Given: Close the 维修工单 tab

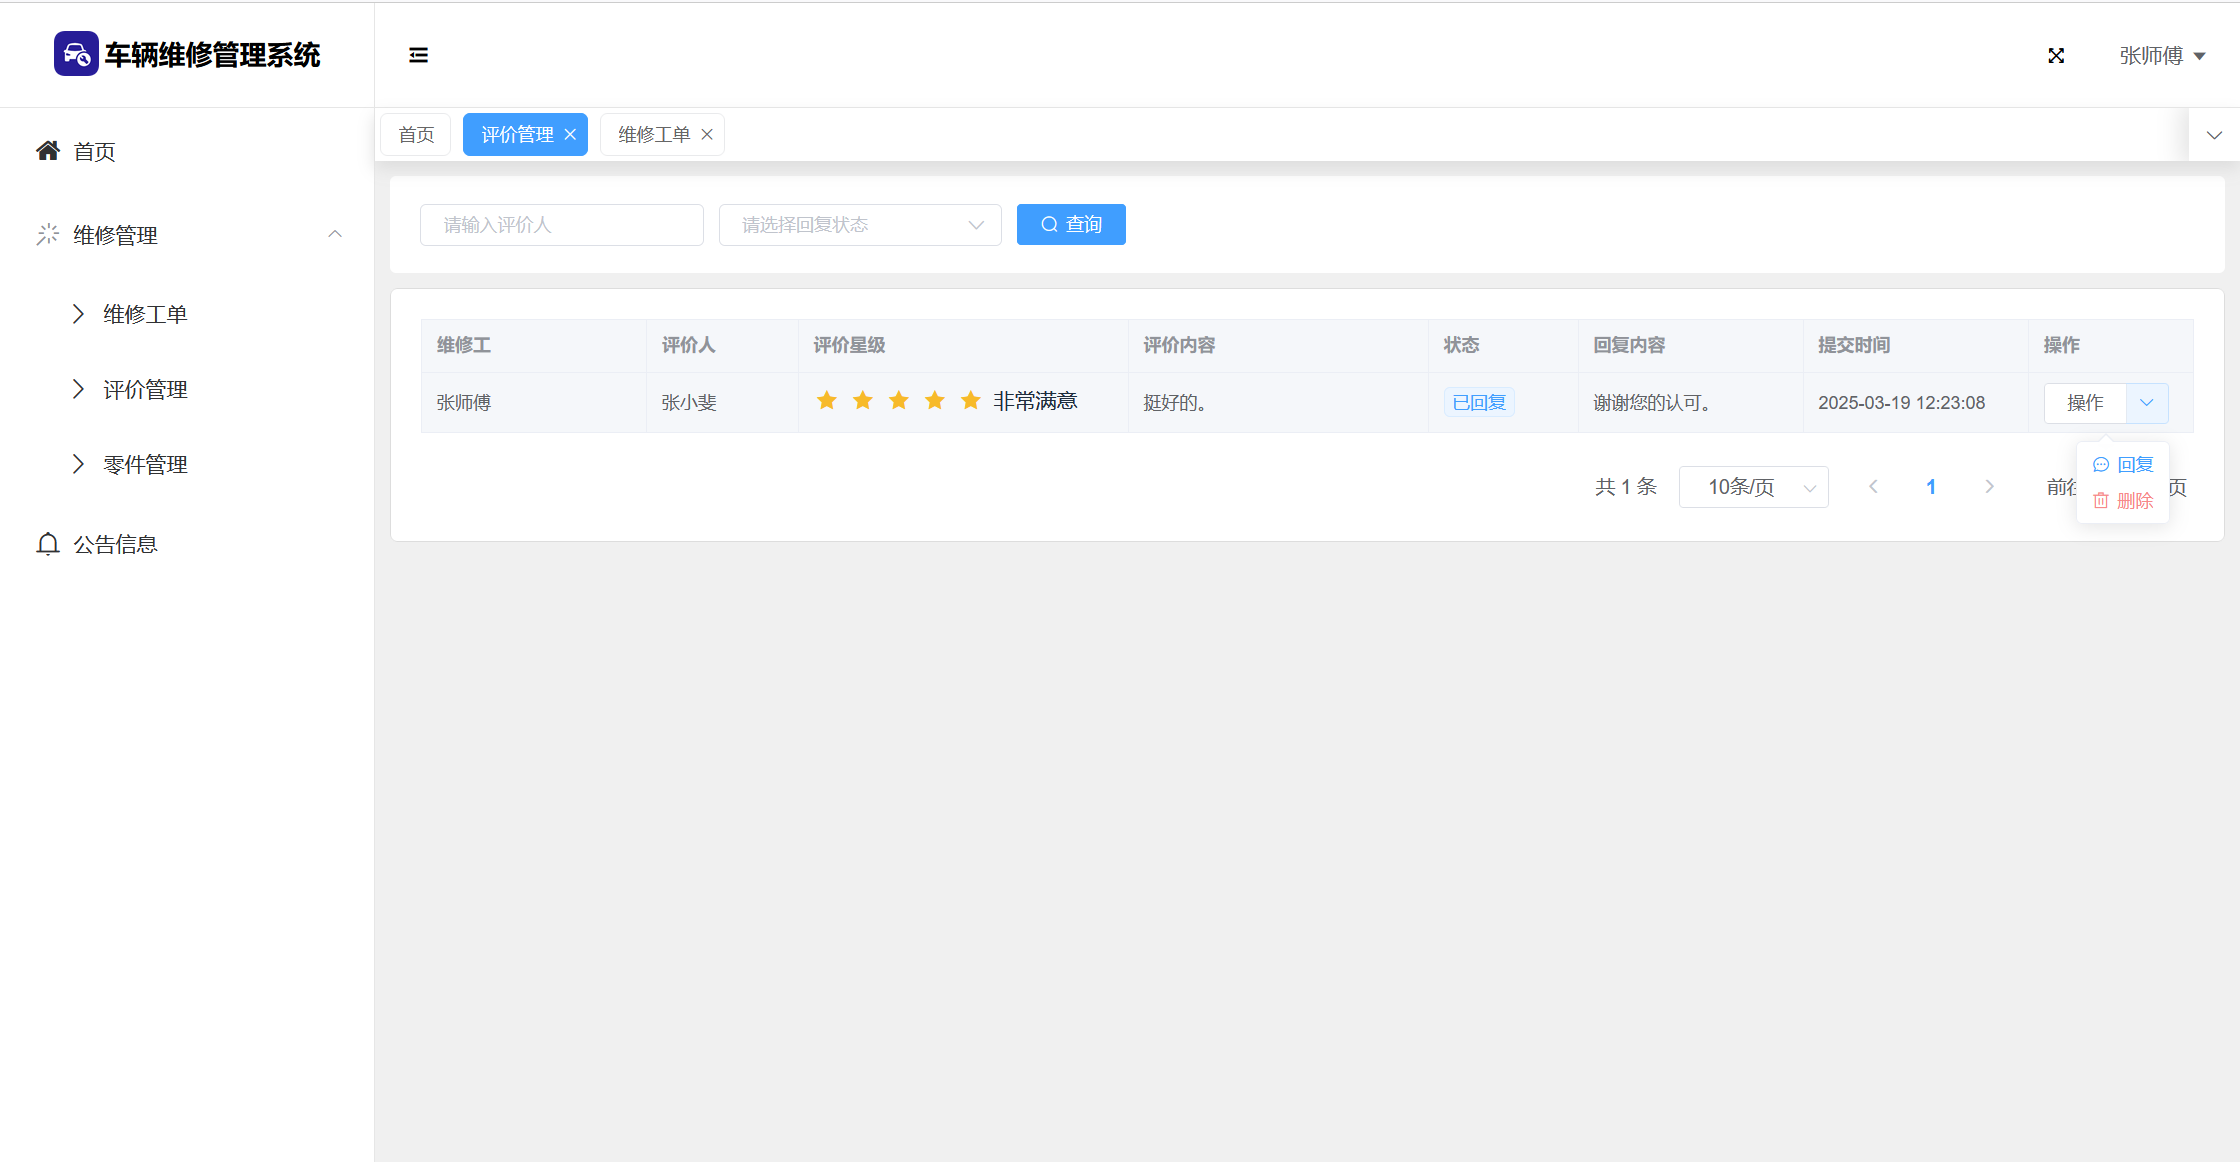Looking at the screenshot, I should (x=707, y=135).
